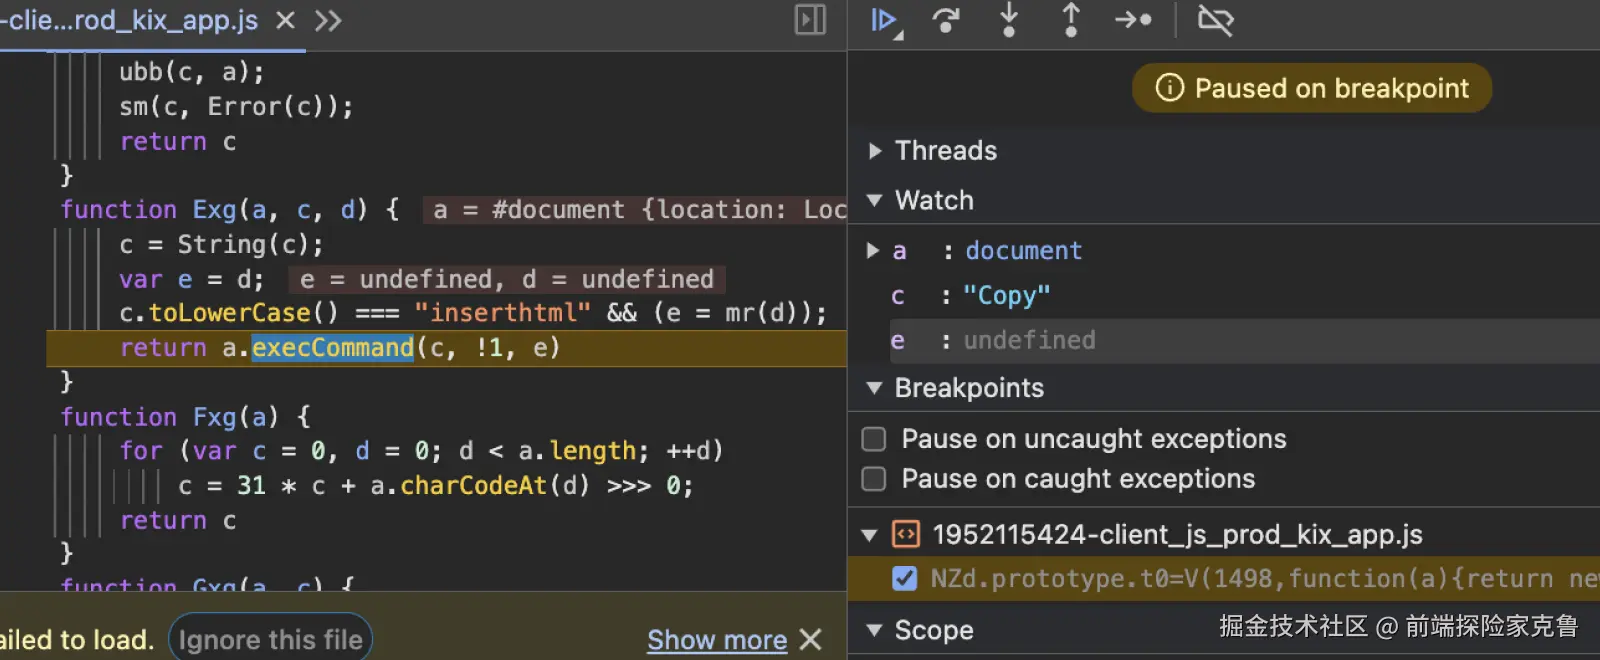Image resolution: width=1600 pixels, height=660 pixels.
Task: Resume script execution
Action: click(885, 20)
